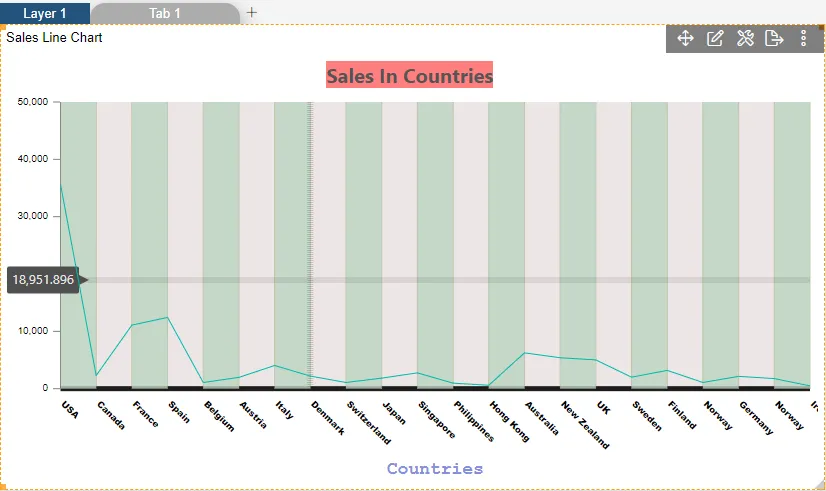Switch to the Layer 1 tab
This screenshot has width=826, height=491.
45,13
